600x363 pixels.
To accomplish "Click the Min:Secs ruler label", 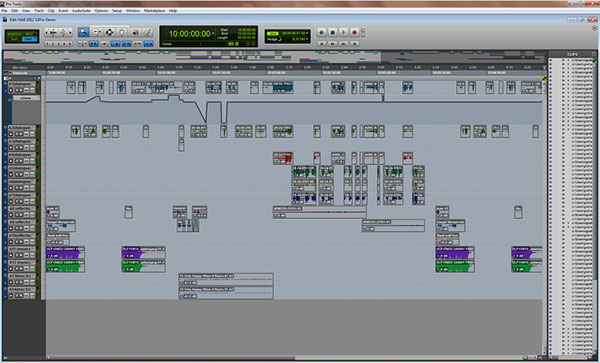I will (x=20, y=68).
